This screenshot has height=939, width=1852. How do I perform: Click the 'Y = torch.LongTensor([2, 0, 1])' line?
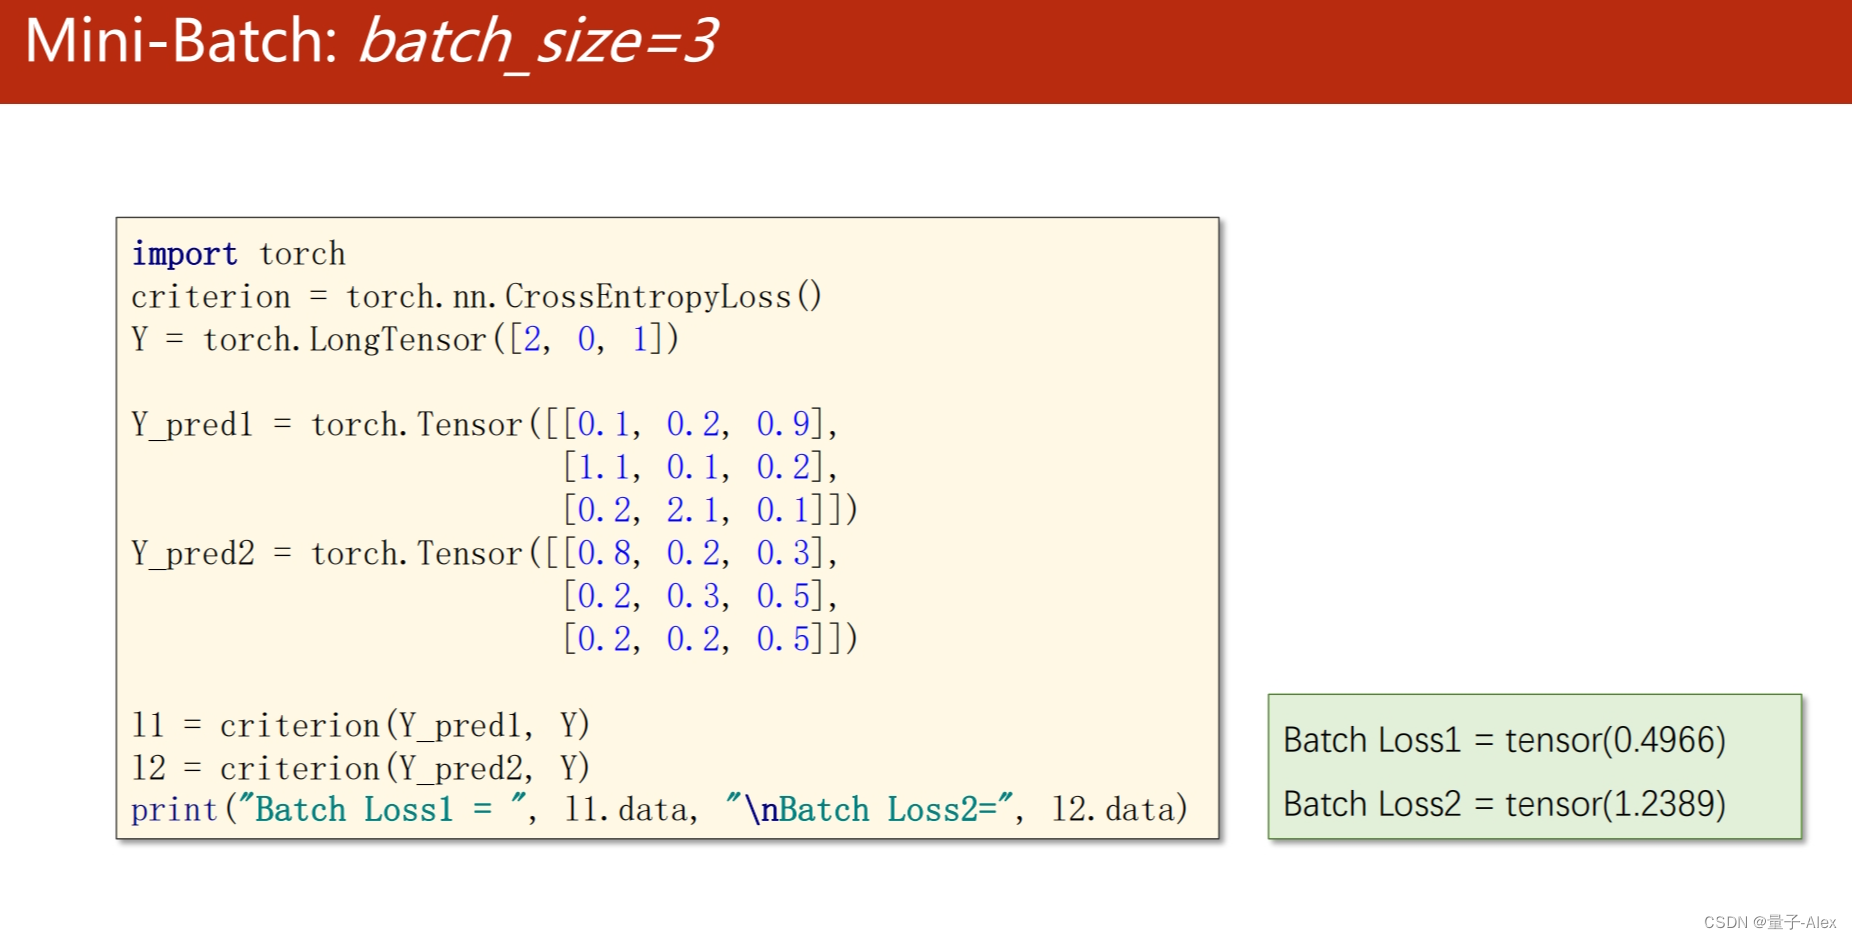tap(405, 340)
